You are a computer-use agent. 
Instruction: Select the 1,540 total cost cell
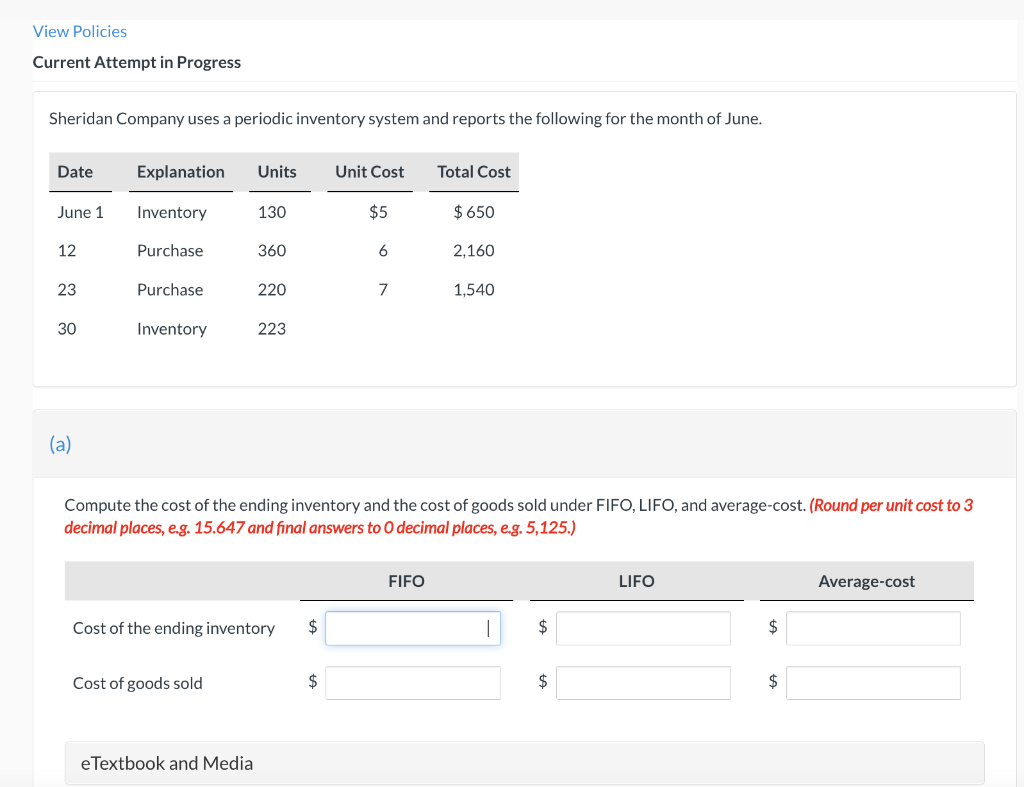click(x=474, y=290)
